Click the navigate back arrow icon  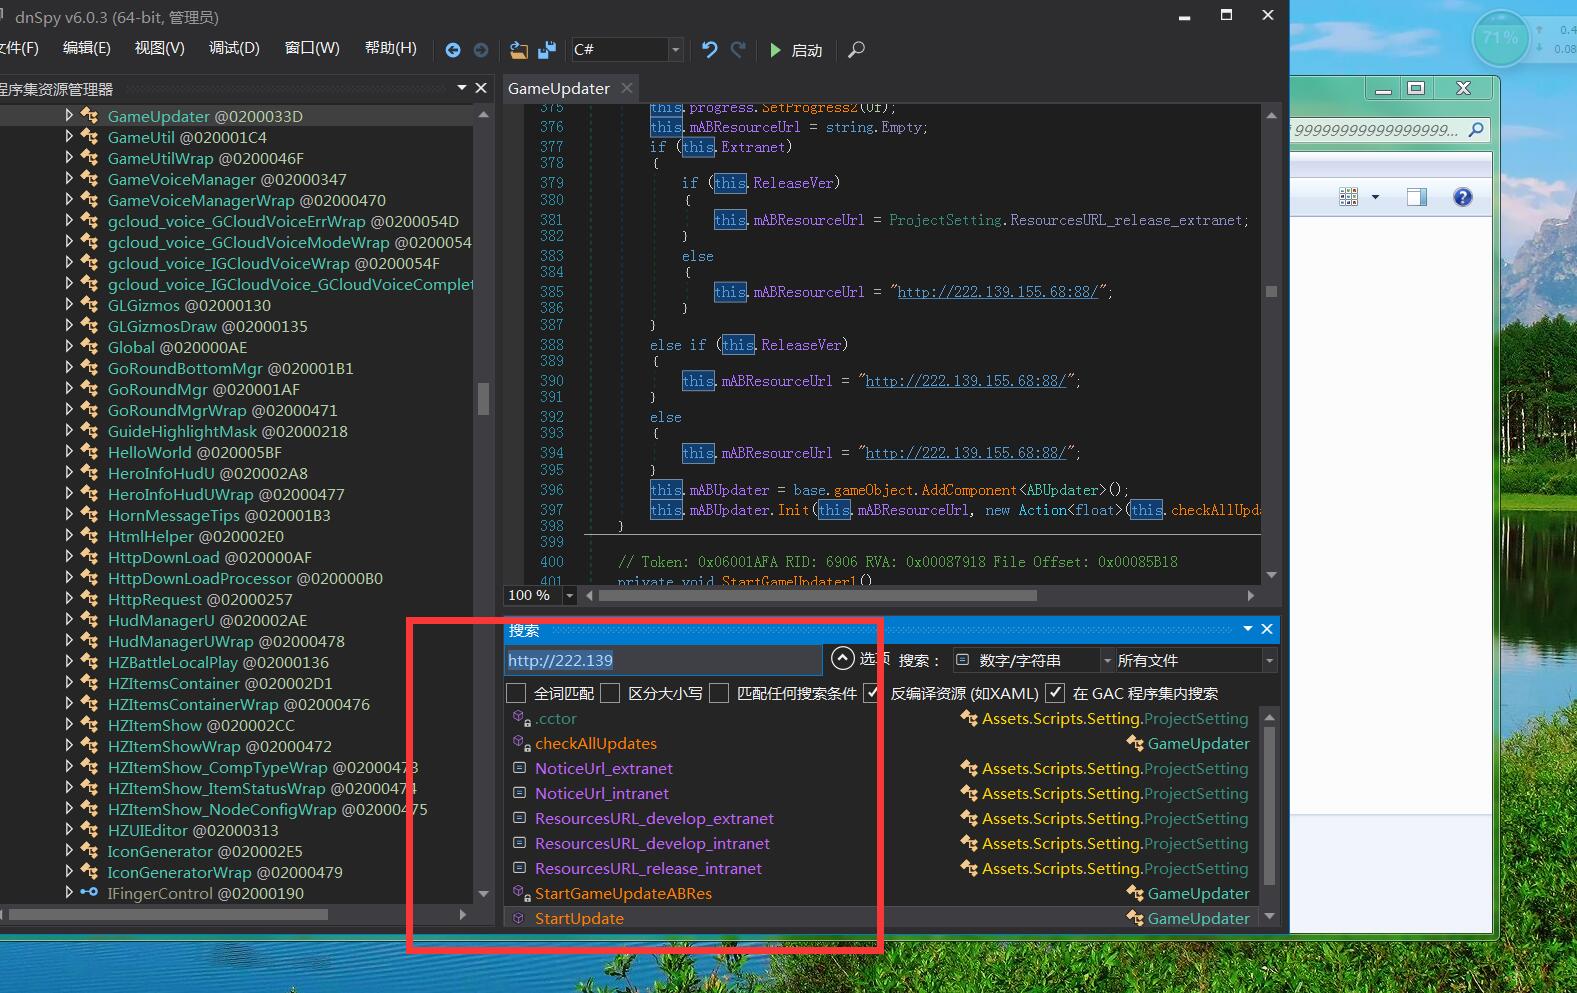point(453,50)
